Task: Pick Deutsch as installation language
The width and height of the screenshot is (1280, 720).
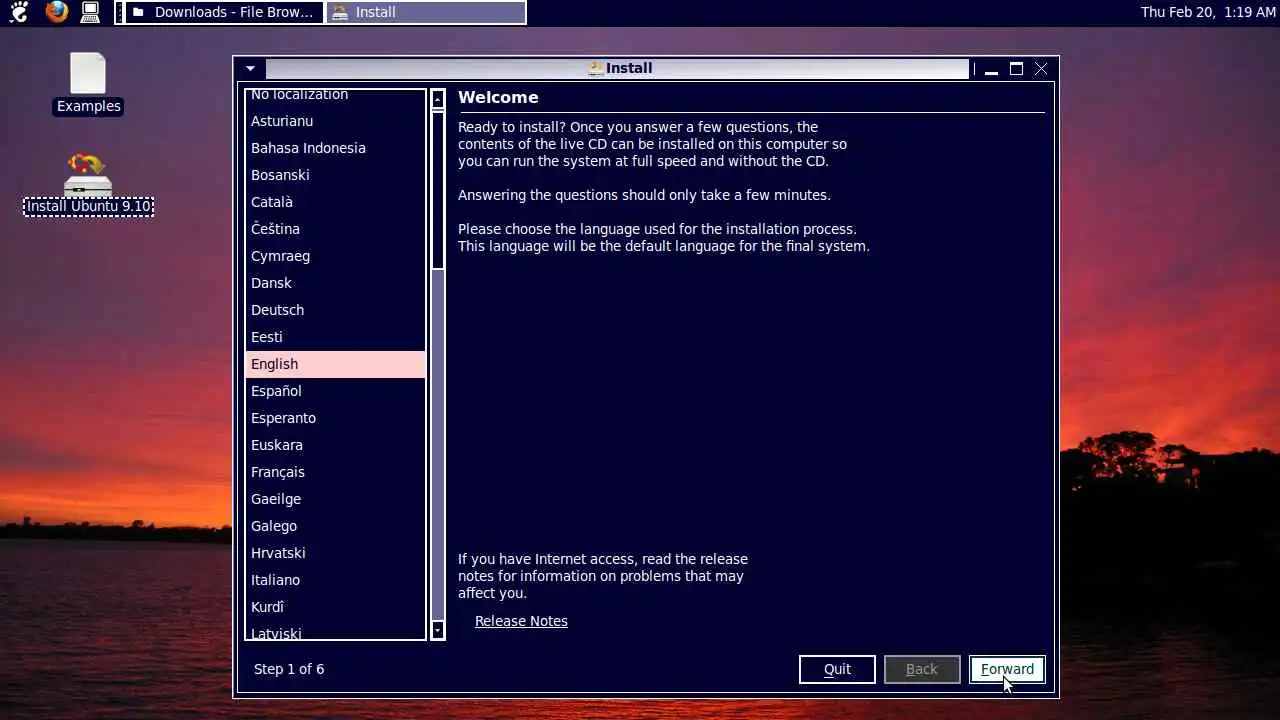Action: pos(336,310)
